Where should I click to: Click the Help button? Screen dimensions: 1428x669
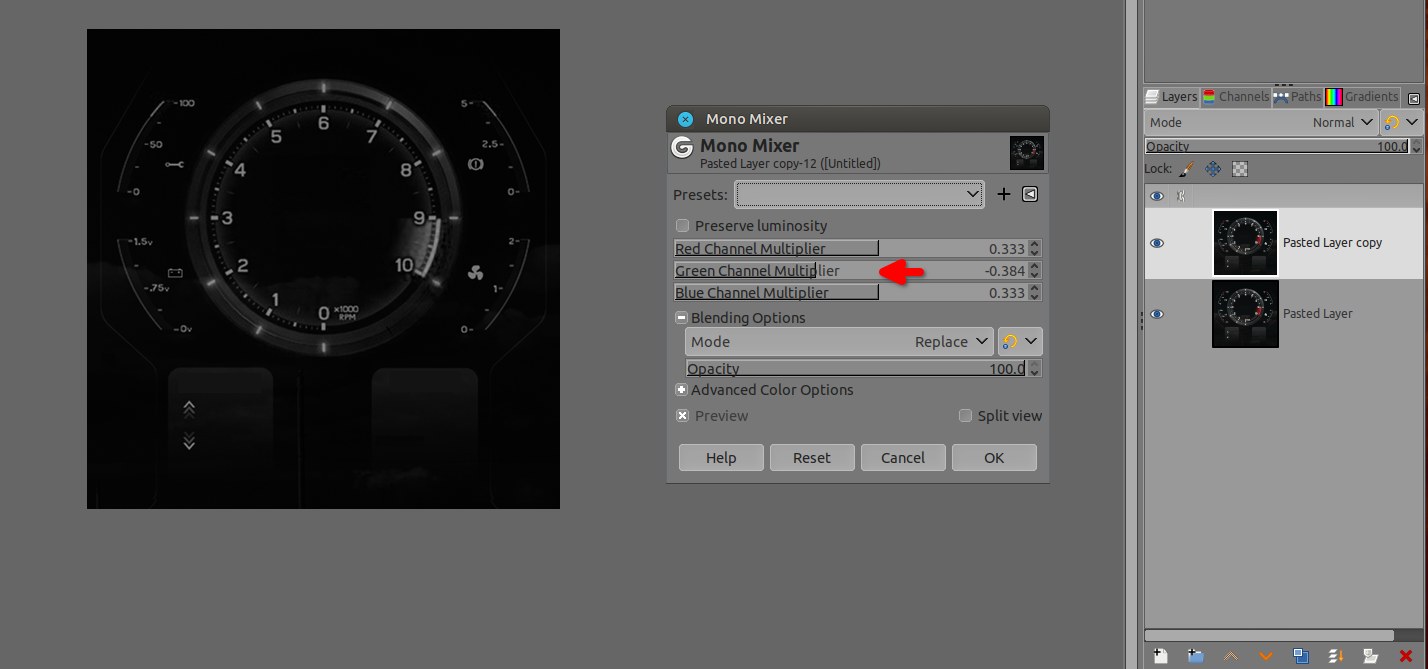tap(721, 458)
